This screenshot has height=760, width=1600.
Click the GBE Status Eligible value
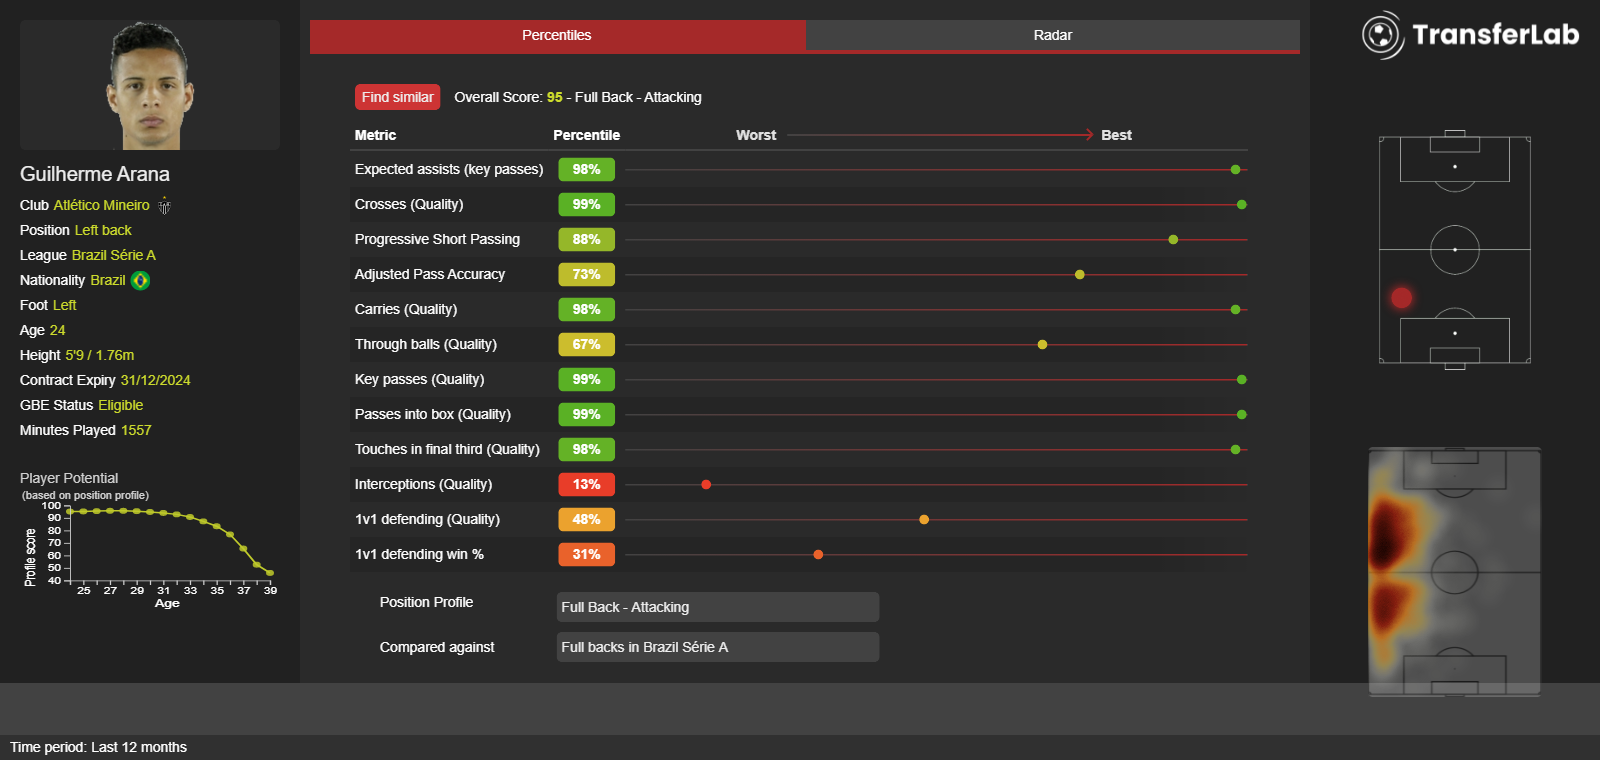pos(120,405)
